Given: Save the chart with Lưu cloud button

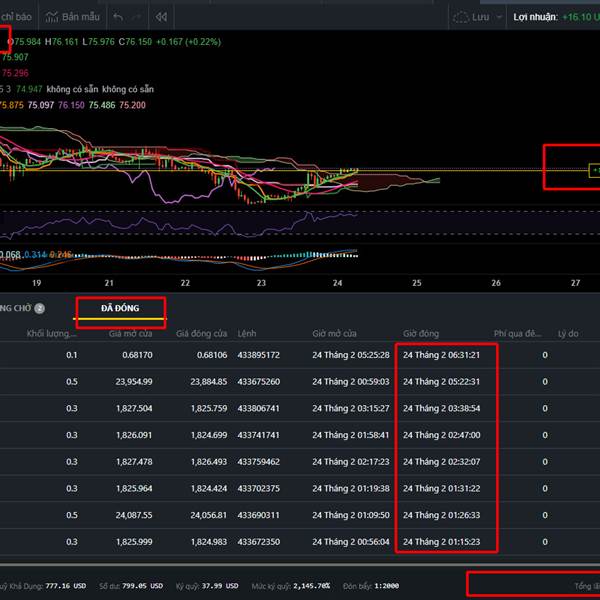Looking at the screenshot, I should click(x=471, y=17).
